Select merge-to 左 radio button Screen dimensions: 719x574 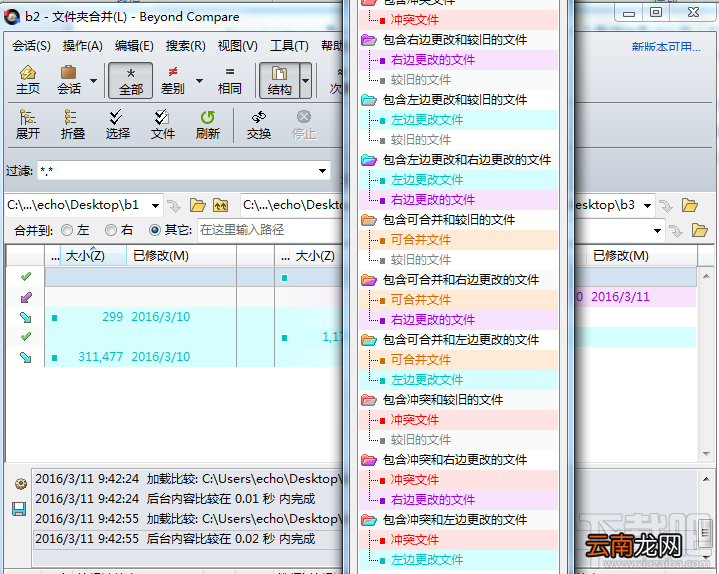[67, 230]
